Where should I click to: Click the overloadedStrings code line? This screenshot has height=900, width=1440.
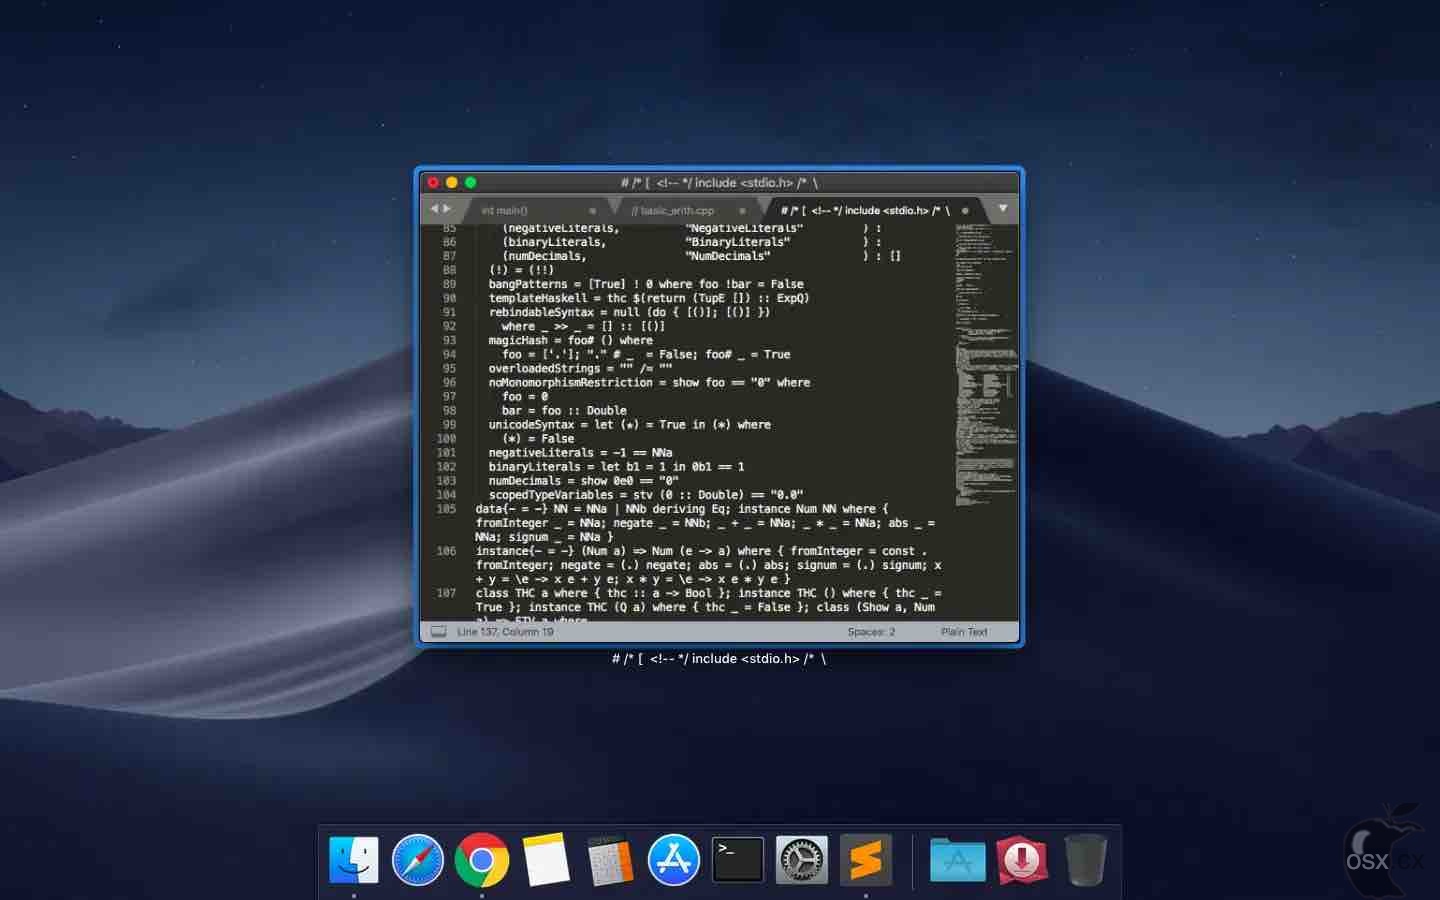pyautogui.click(x=580, y=368)
